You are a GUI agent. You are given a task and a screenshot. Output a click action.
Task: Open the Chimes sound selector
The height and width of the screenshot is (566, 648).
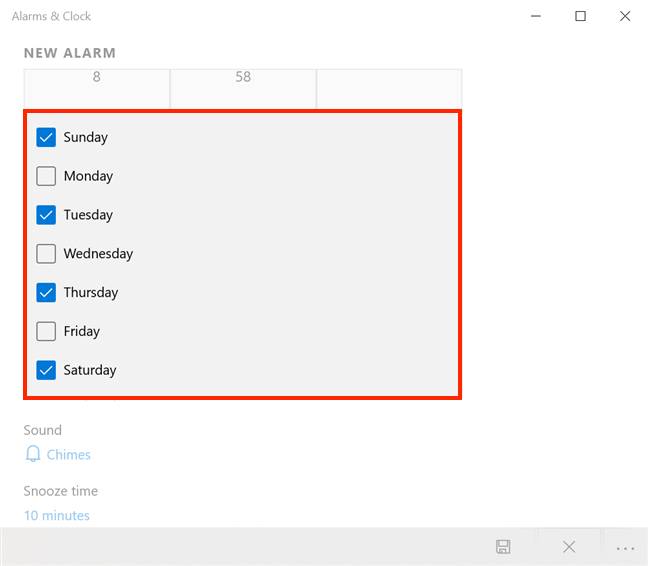pyautogui.click(x=68, y=455)
